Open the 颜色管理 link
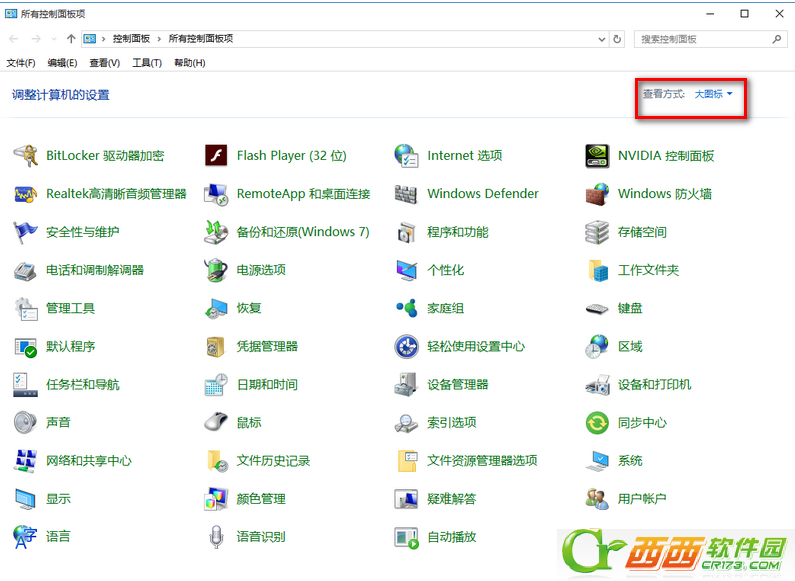This screenshot has width=795, height=581. pyautogui.click(x=261, y=499)
